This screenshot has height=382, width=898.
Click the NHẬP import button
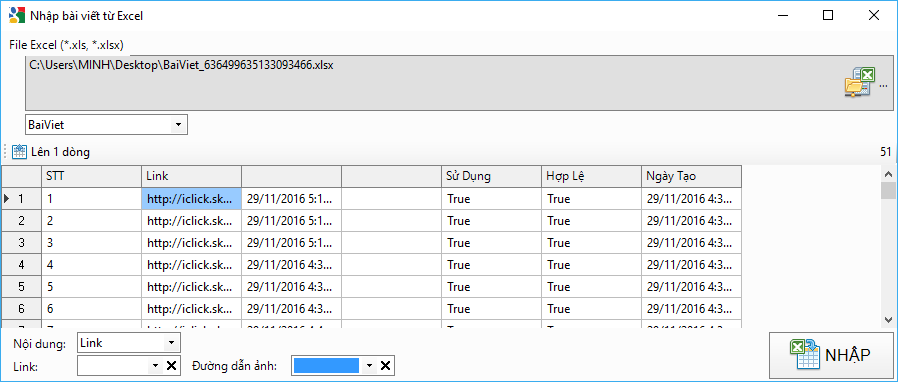click(830, 355)
